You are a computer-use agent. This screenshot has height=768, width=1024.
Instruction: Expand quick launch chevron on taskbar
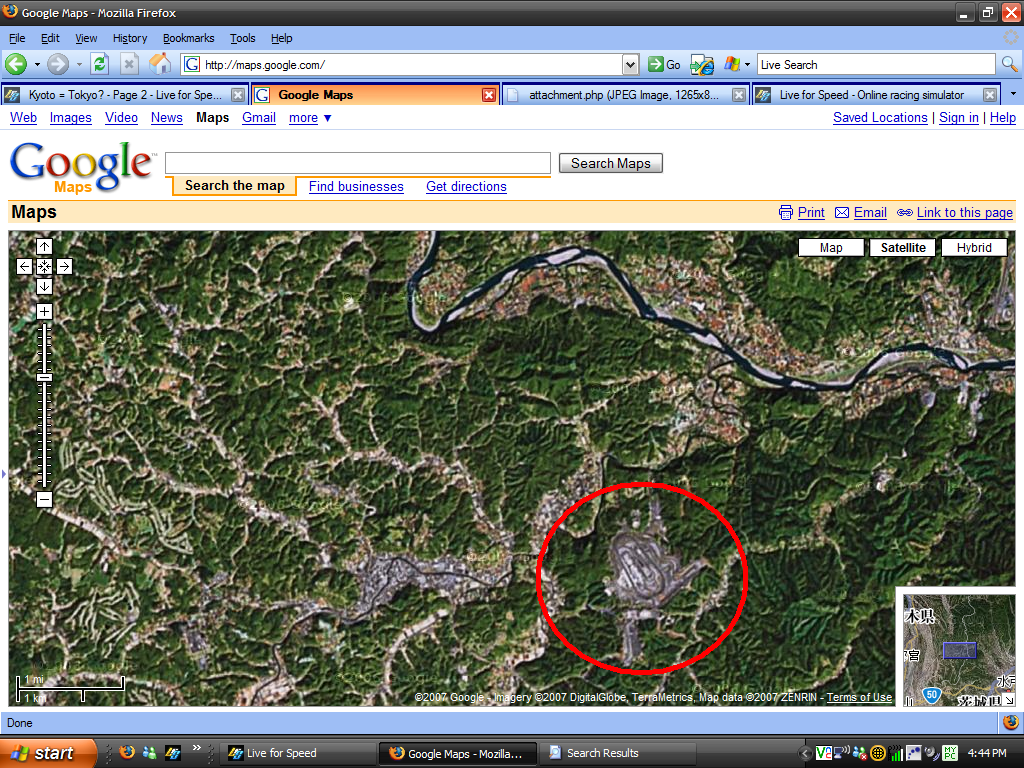196,748
